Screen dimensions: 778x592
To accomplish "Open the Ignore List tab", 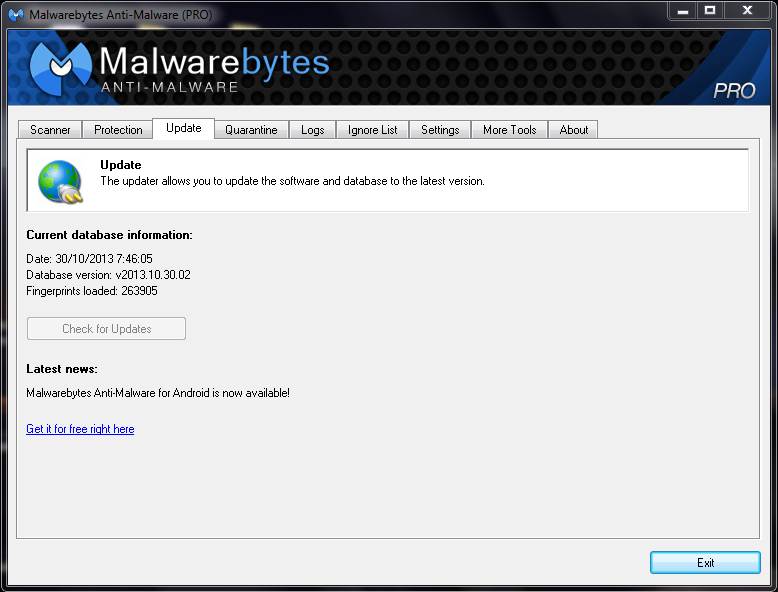I will (373, 130).
